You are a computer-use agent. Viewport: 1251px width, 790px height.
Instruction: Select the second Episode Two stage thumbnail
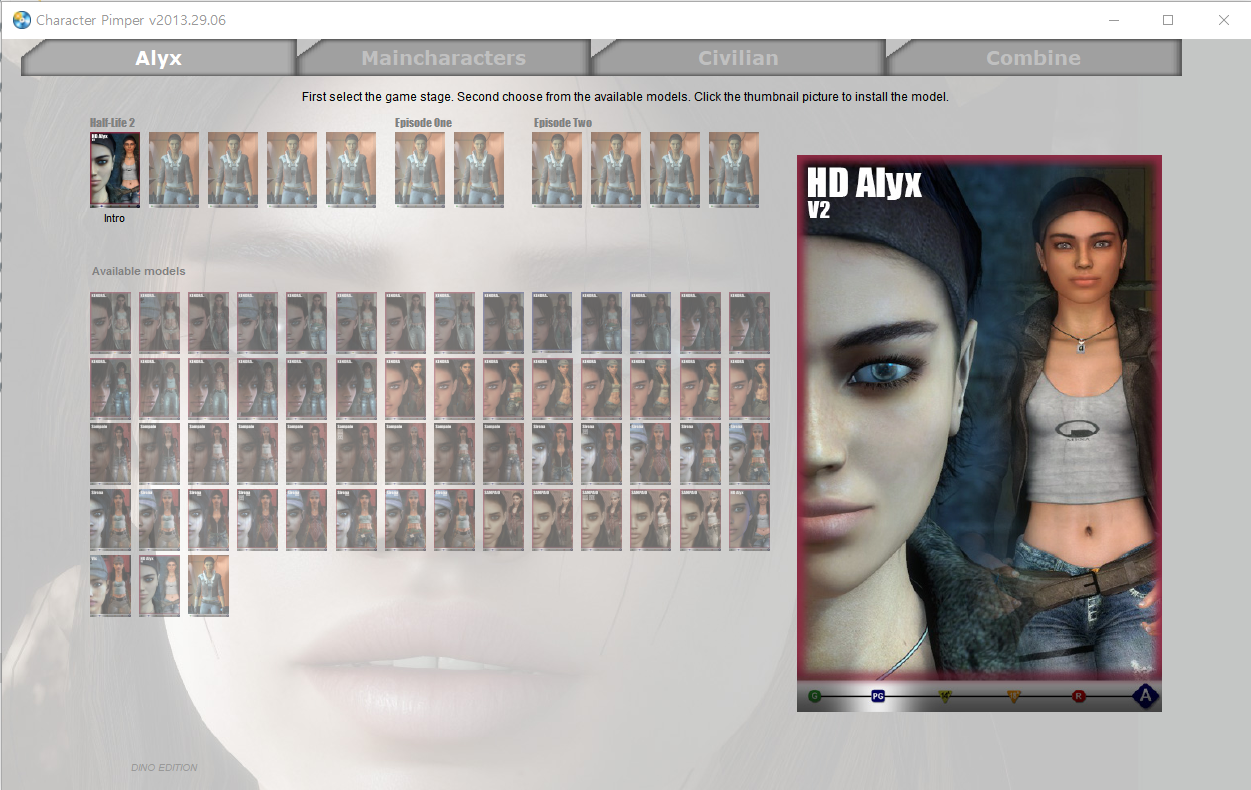[x=616, y=169]
